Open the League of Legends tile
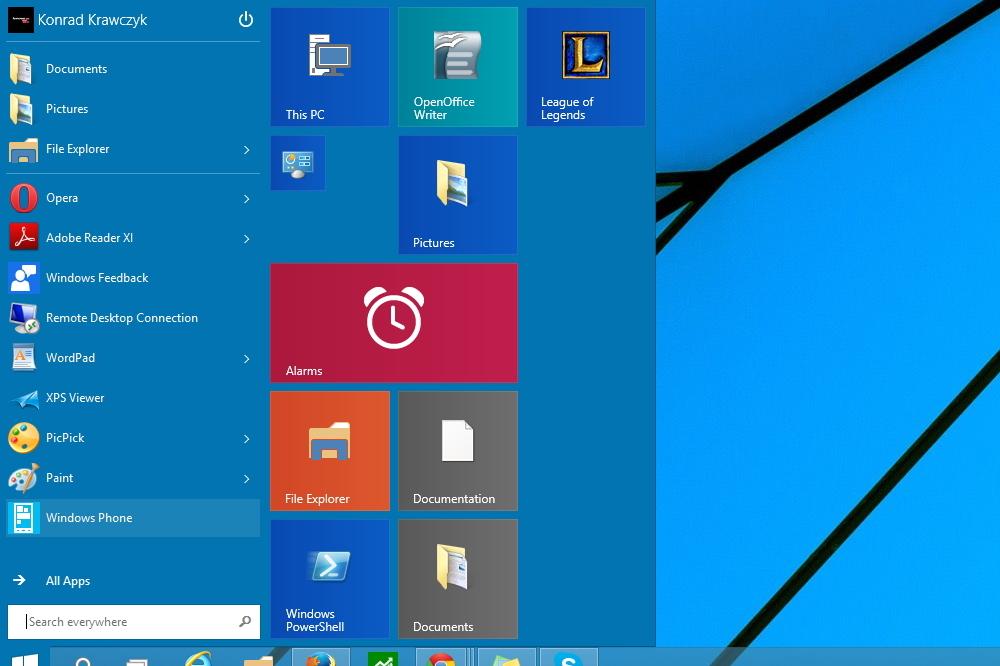Screen dimensions: 1000x666 pyautogui.click(x=585, y=67)
